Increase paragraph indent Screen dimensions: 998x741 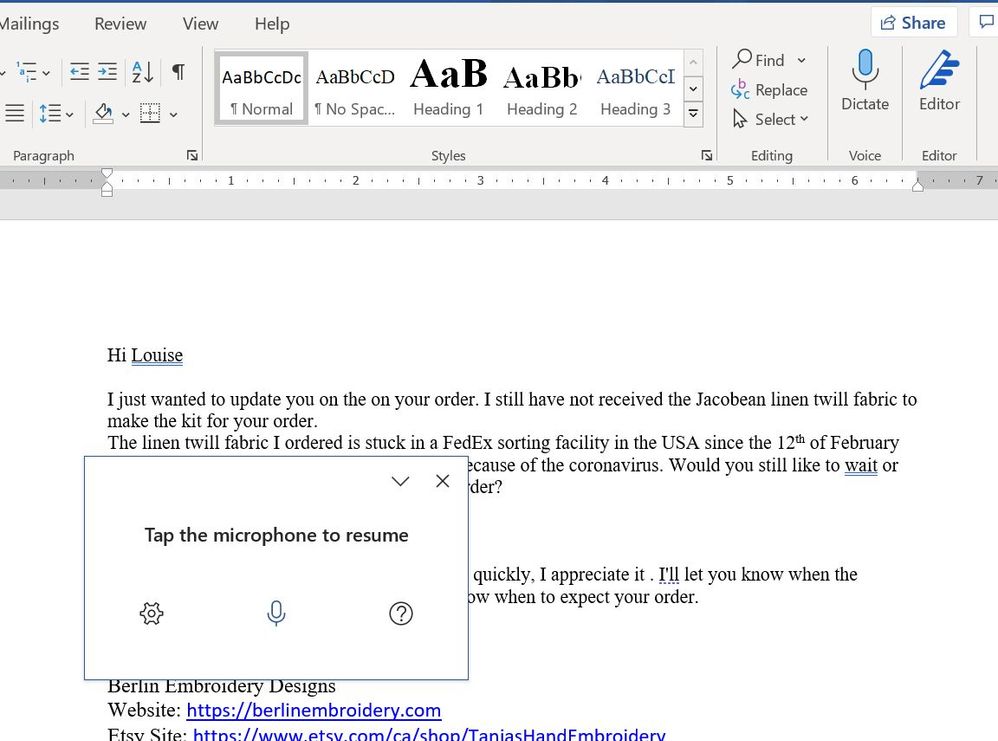(x=107, y=71)
